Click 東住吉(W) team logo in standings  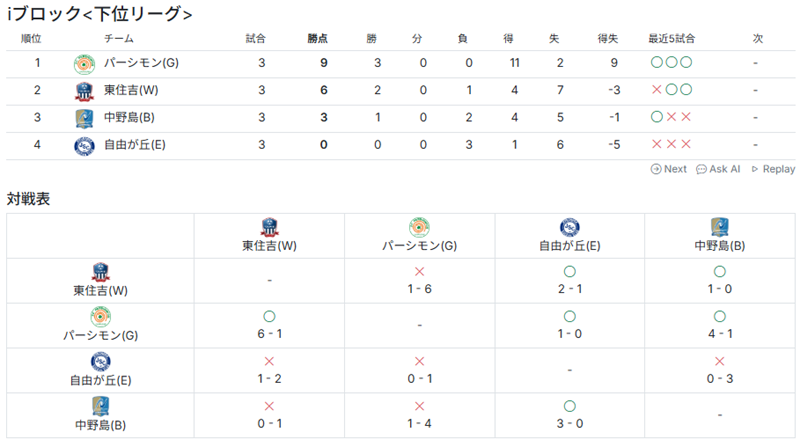(84, 91)
